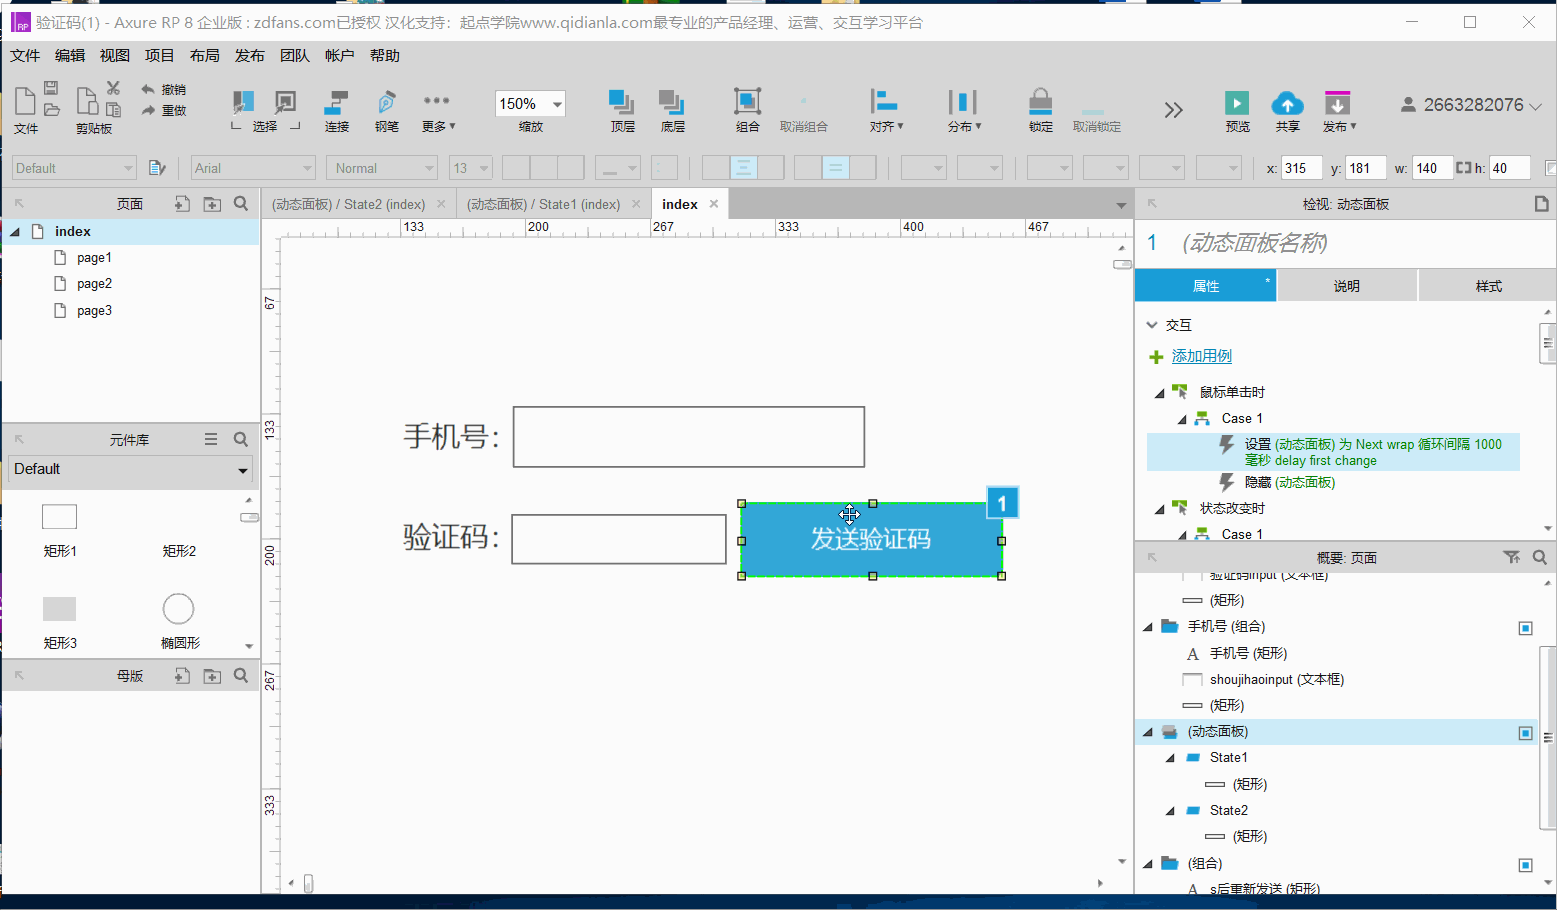1557x910 pixels.
Task: Click the 添加用例 link
Action: [1200, 356]
